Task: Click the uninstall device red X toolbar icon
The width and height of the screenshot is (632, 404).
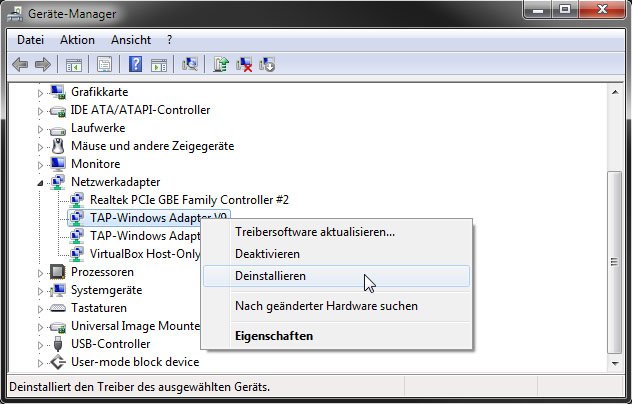Action: coord(244,65)
